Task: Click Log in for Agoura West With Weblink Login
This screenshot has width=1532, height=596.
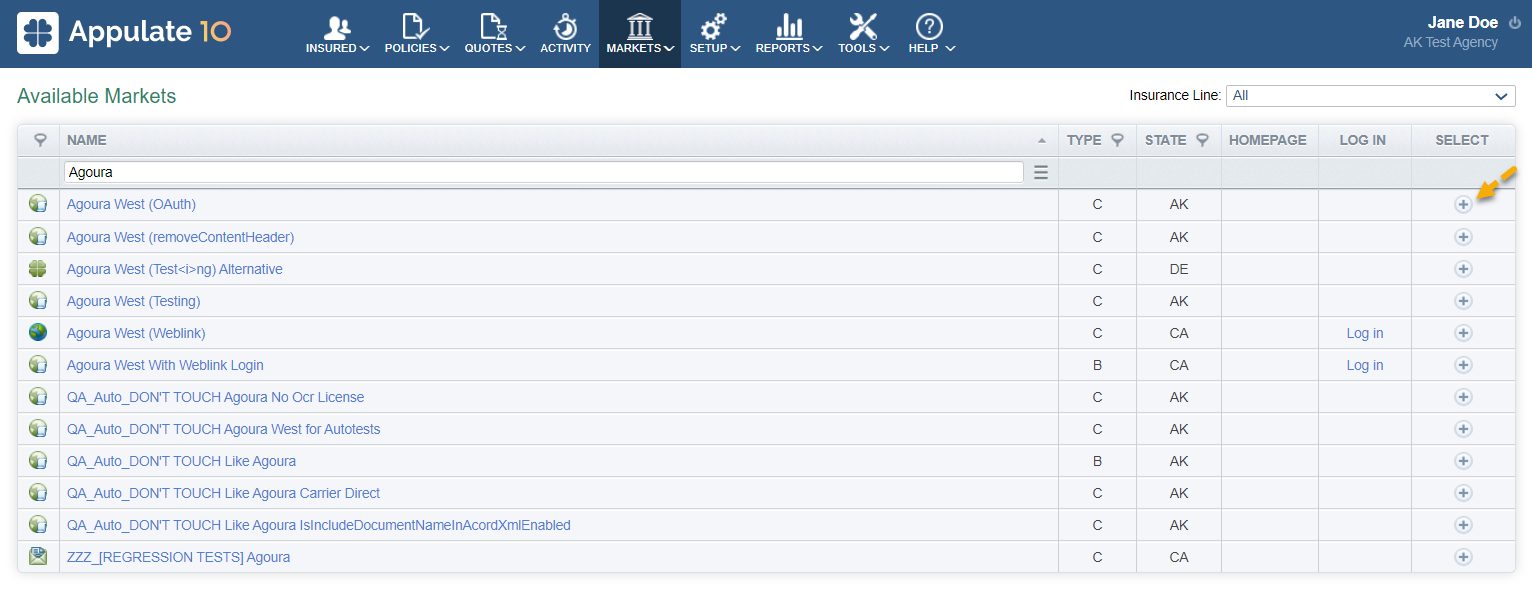Action: pos(1365,365)
